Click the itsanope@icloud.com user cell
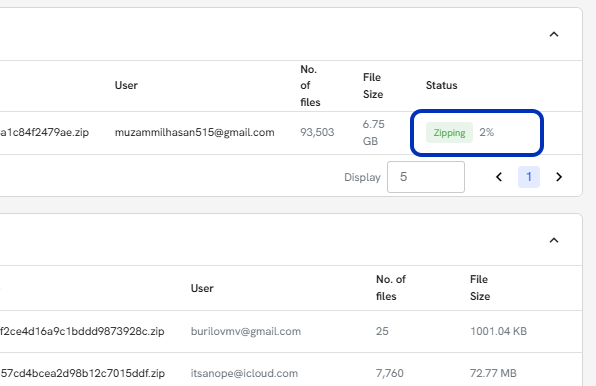 point(244,373)
